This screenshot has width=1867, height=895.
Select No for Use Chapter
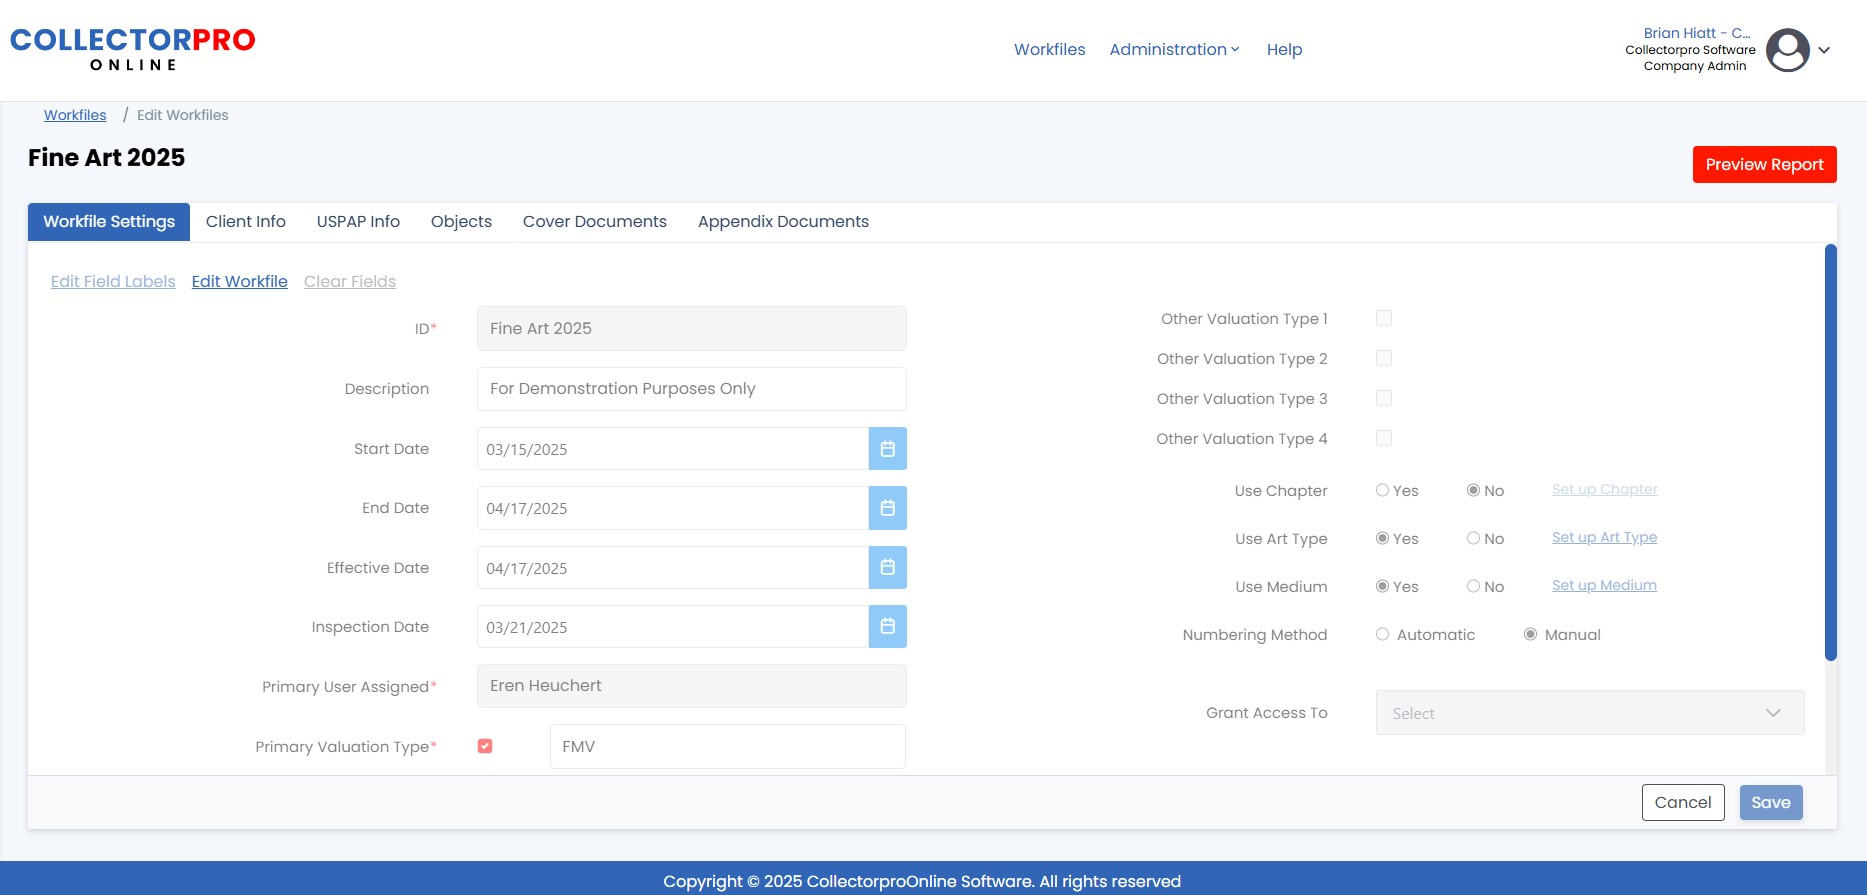(x=1473, y=490)
